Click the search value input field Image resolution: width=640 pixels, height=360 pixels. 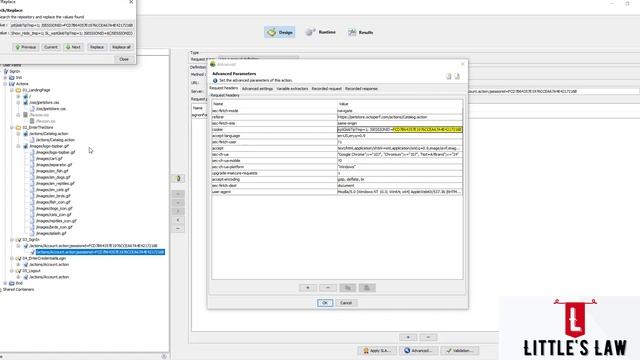[x=71, y=25]
